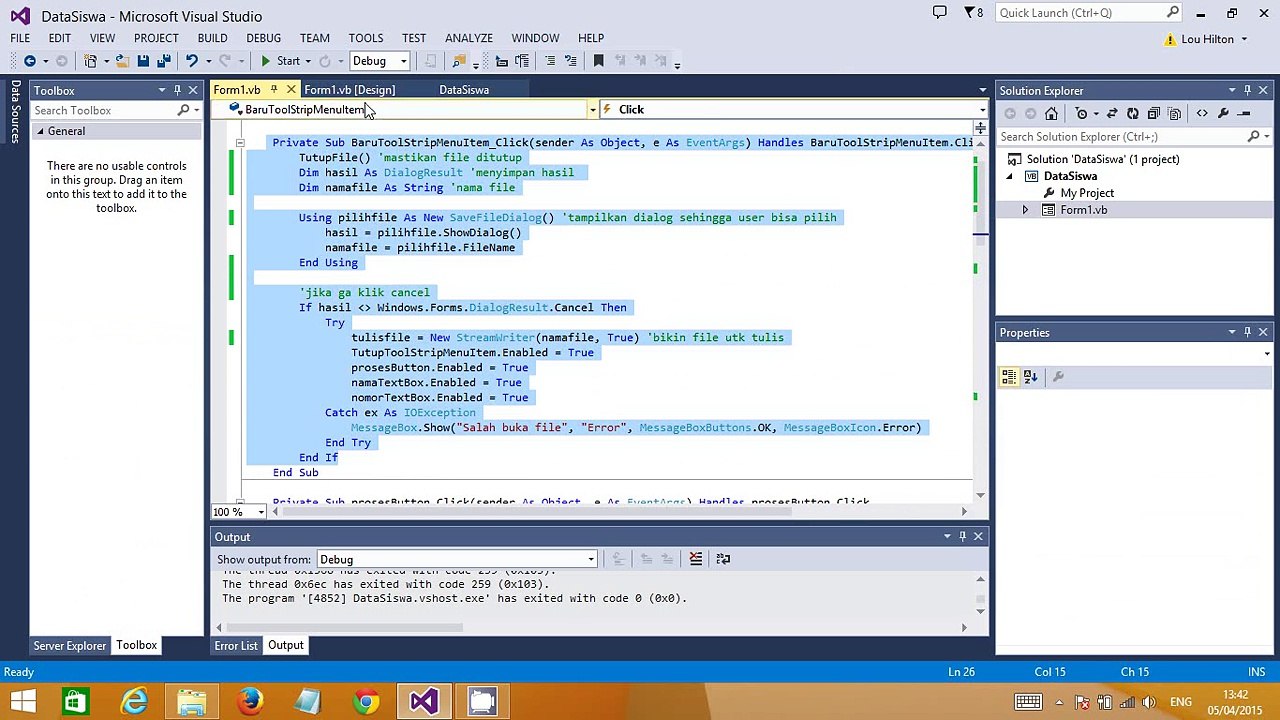Collapse the DataSiswa project node
Image resolution: width=1280 pixels, height=720 pixels.
(1009, 177)
